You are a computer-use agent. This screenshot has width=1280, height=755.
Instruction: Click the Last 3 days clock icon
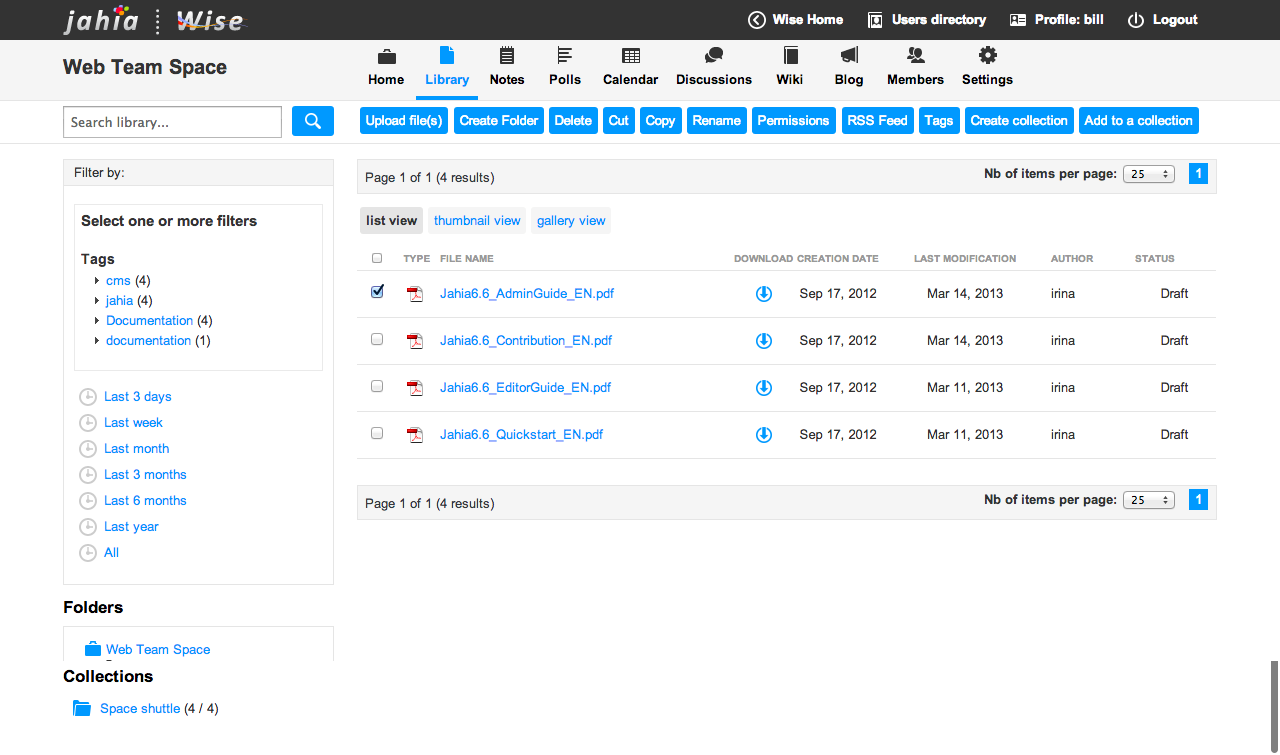click(x=88, y=397)
